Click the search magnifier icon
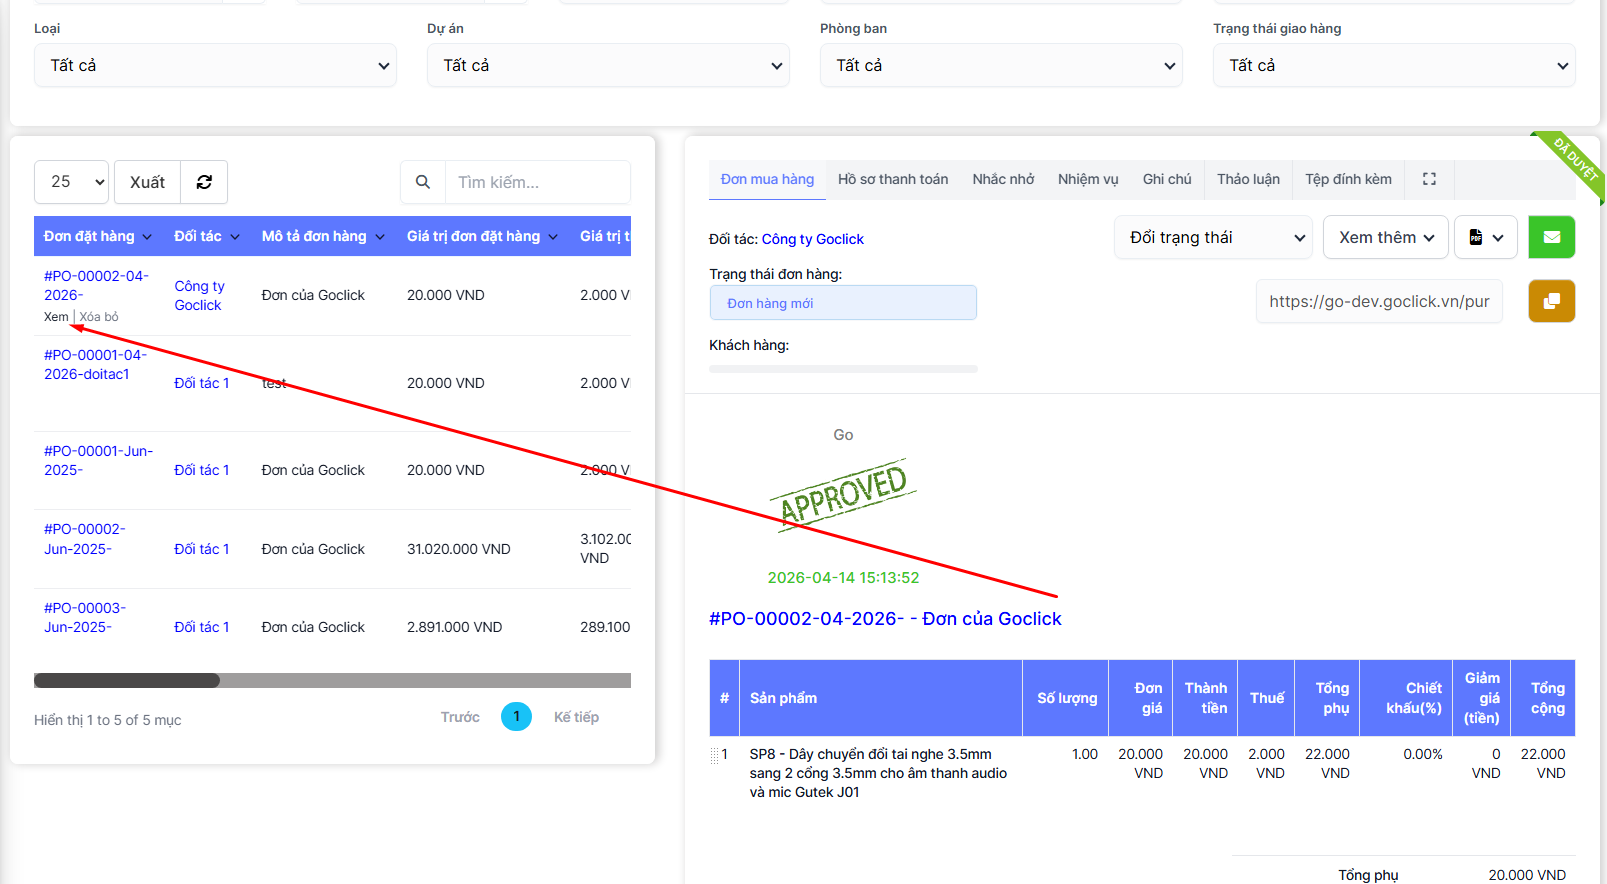This screenshot has width=1607, height=884. click(423, 182)
